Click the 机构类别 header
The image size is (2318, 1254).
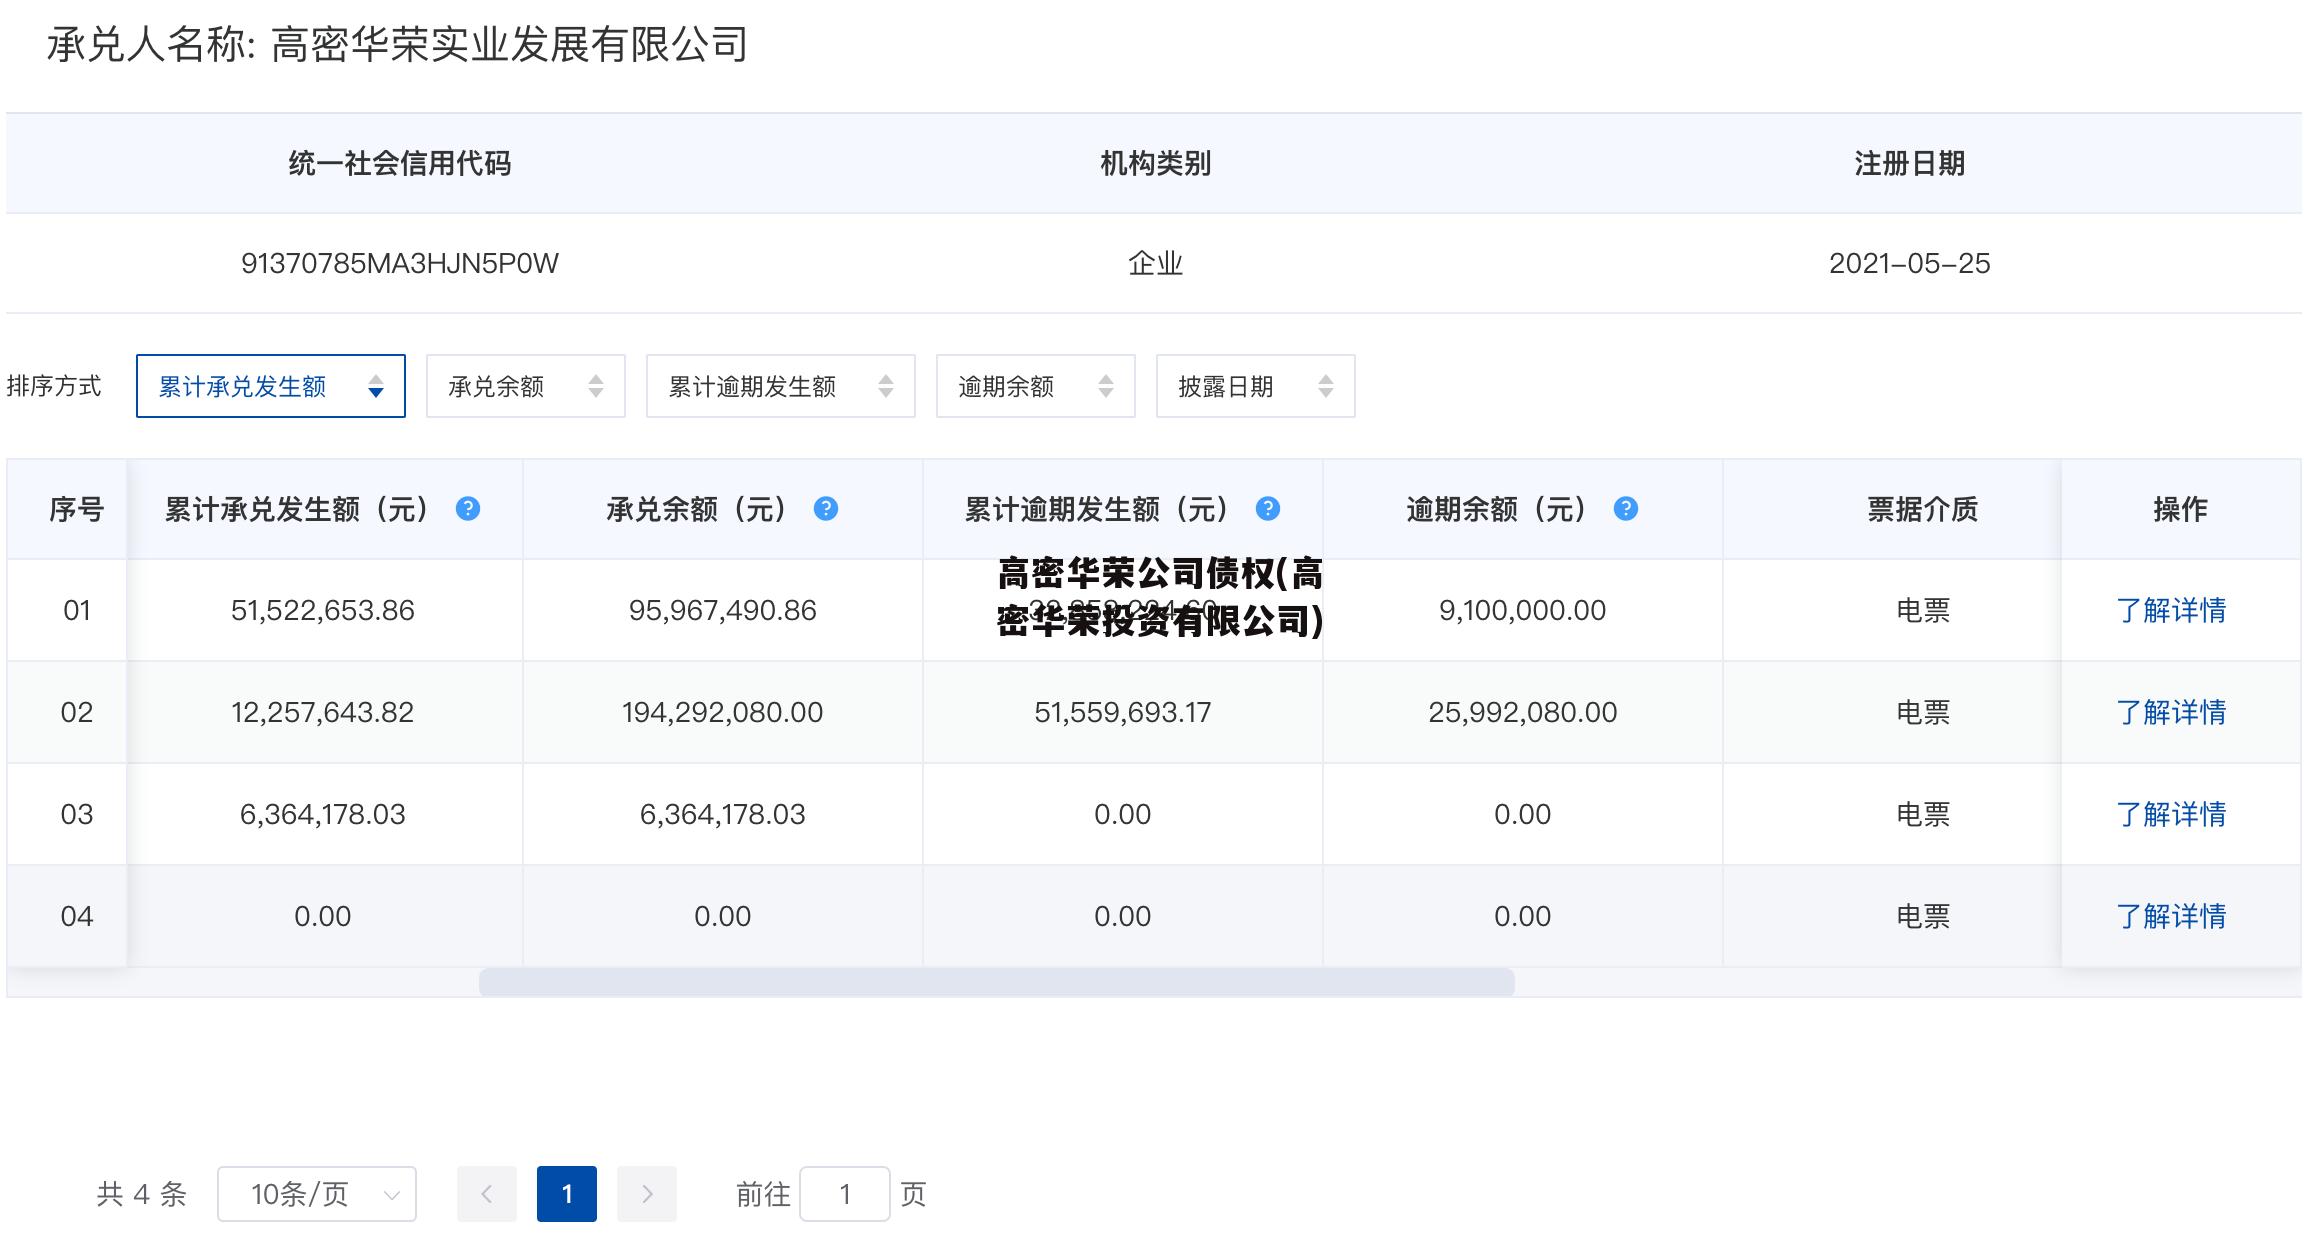(1156, 163)
